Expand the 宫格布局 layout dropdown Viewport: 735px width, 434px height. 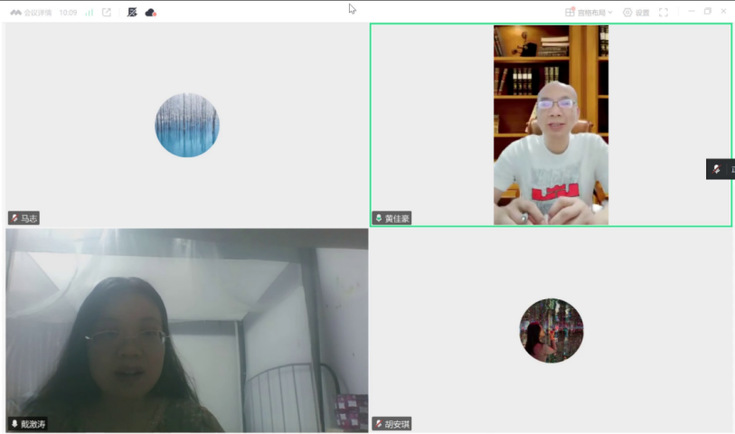[x=589, y=13]
